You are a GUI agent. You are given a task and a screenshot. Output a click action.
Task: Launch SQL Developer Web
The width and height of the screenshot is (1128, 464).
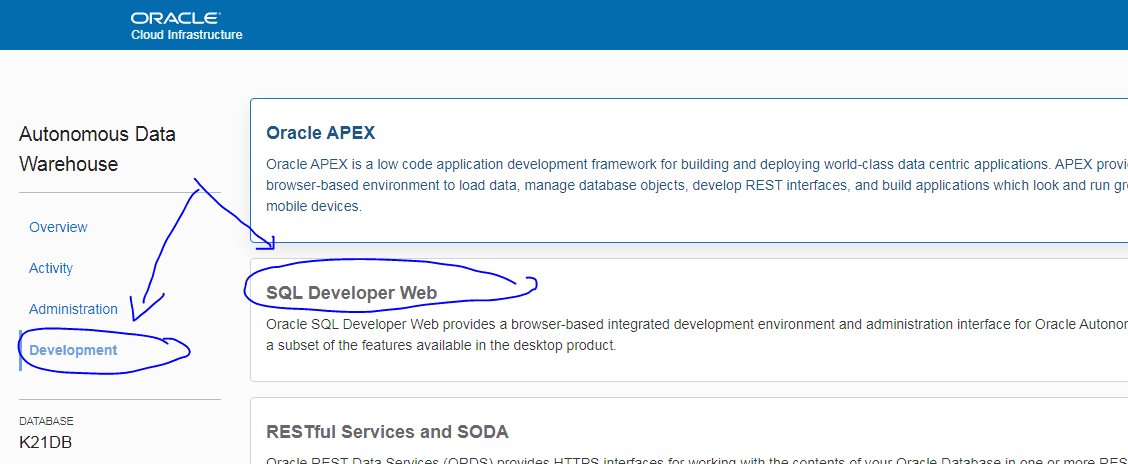tap(352, 293)
